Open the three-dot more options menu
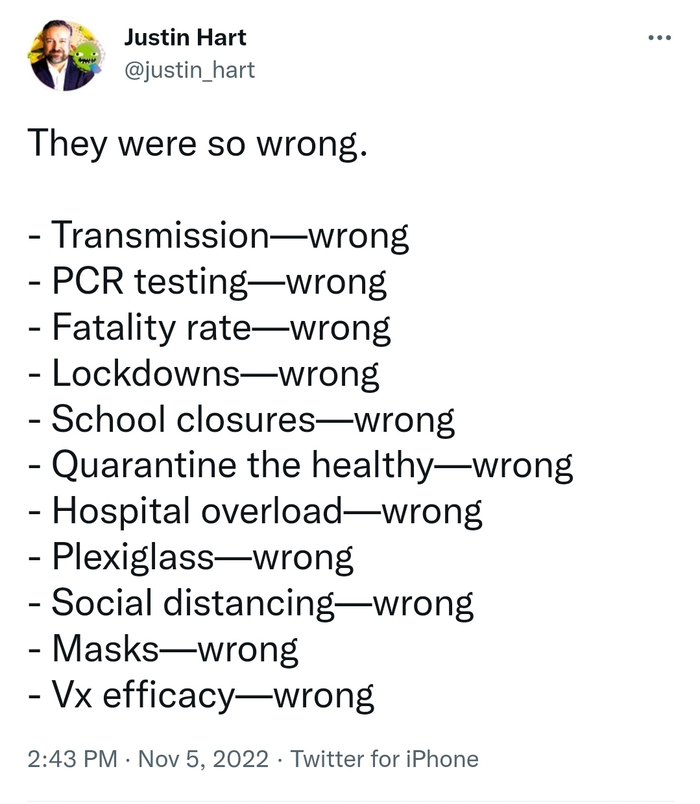 click(x=658, y=39)
